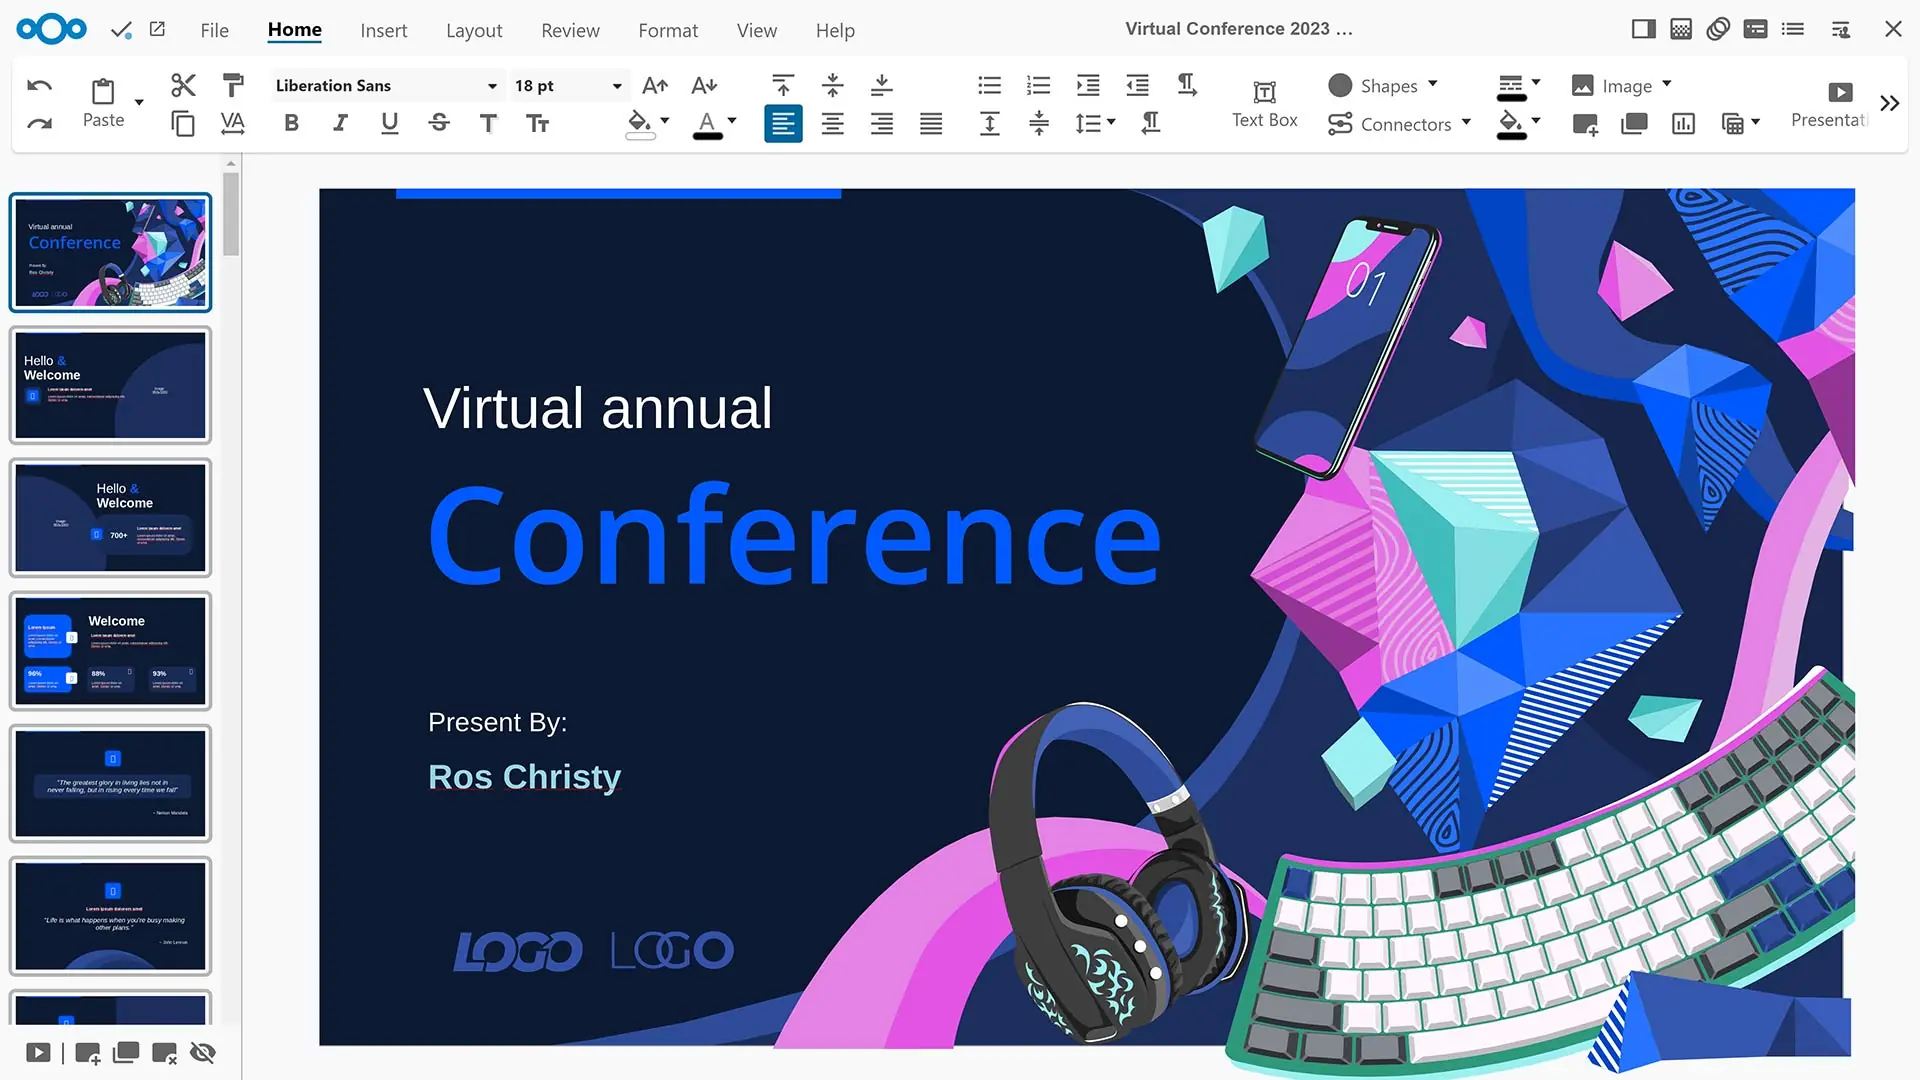This screenshot has height=1080, width=1920.
Task: Click the Undo arrow icon
Action: pyautogui.click(x=39, y=85)
